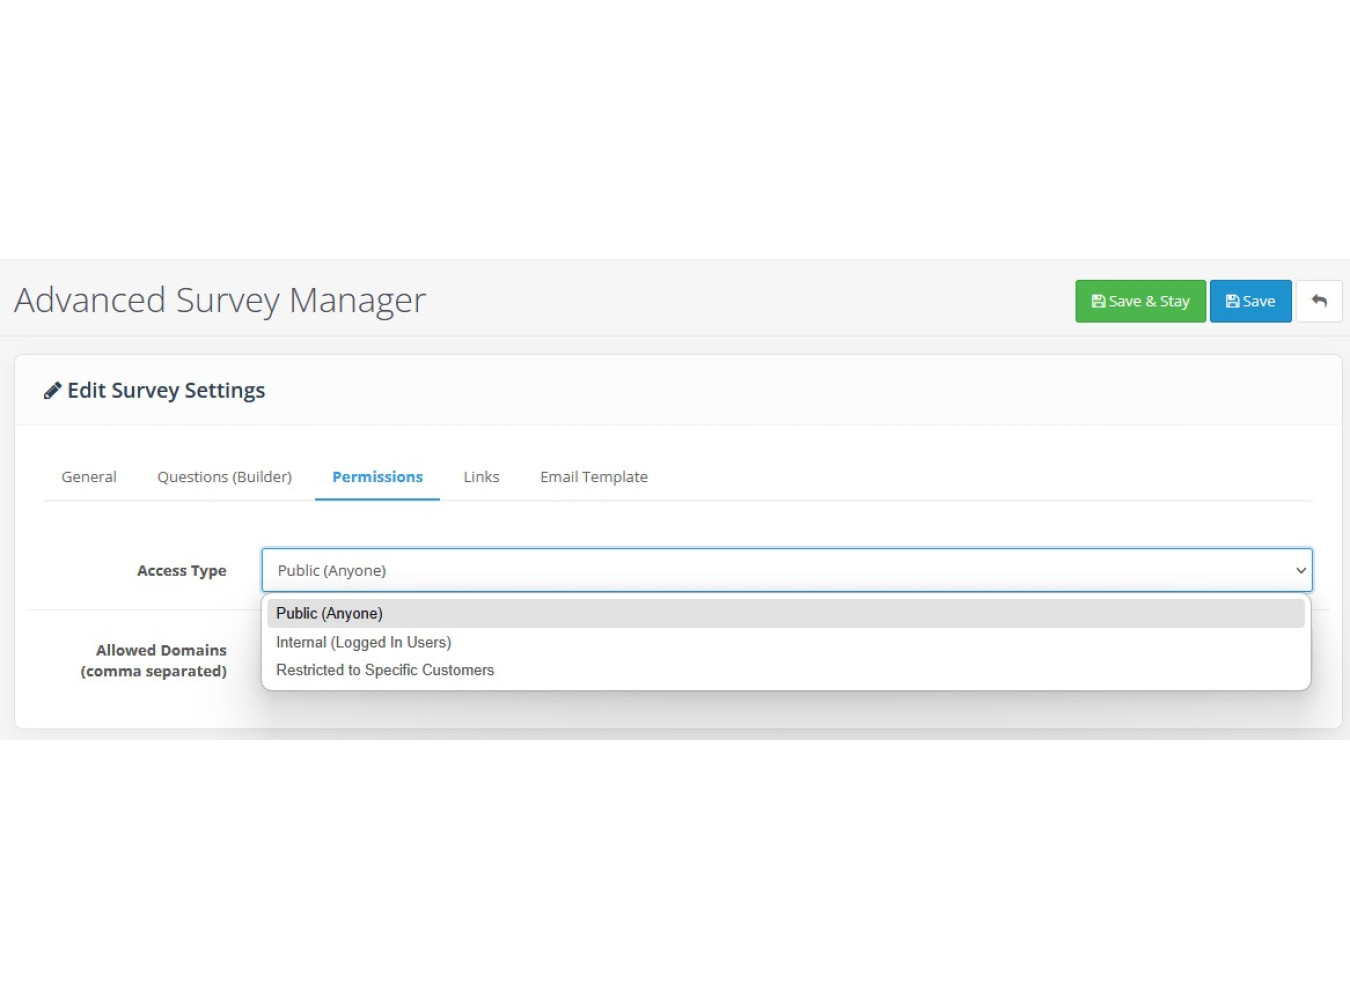Screen dimensions: 1350x1000
Task: Open the Email Template tab
Action: (594, 477)
